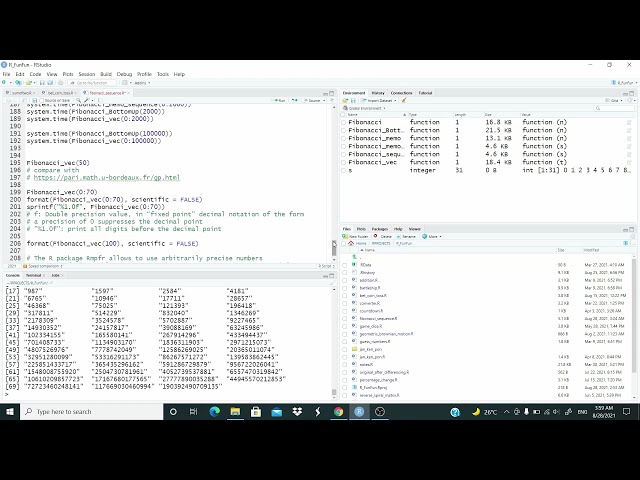Click the pari.math.u-bordeaux.fr link in the code
Image resolution: width=640 pixels, height=480 pixels.
[x=107, y=178]
